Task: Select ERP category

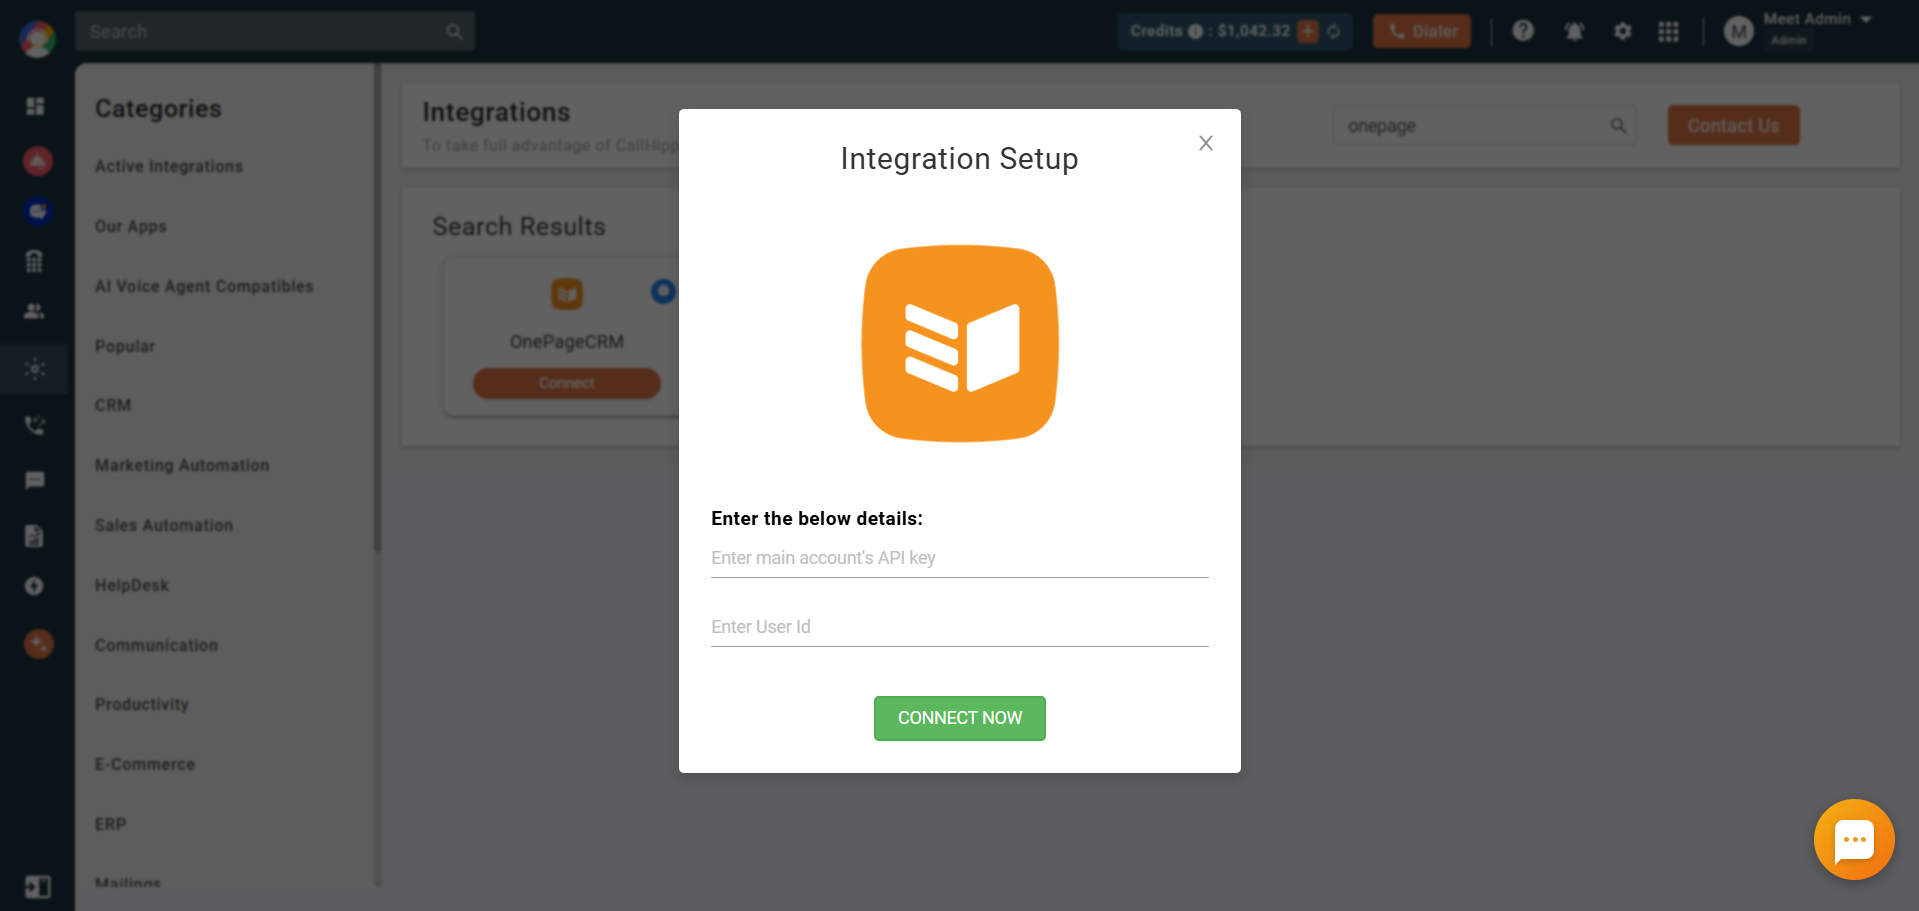Action: point(110,824)
